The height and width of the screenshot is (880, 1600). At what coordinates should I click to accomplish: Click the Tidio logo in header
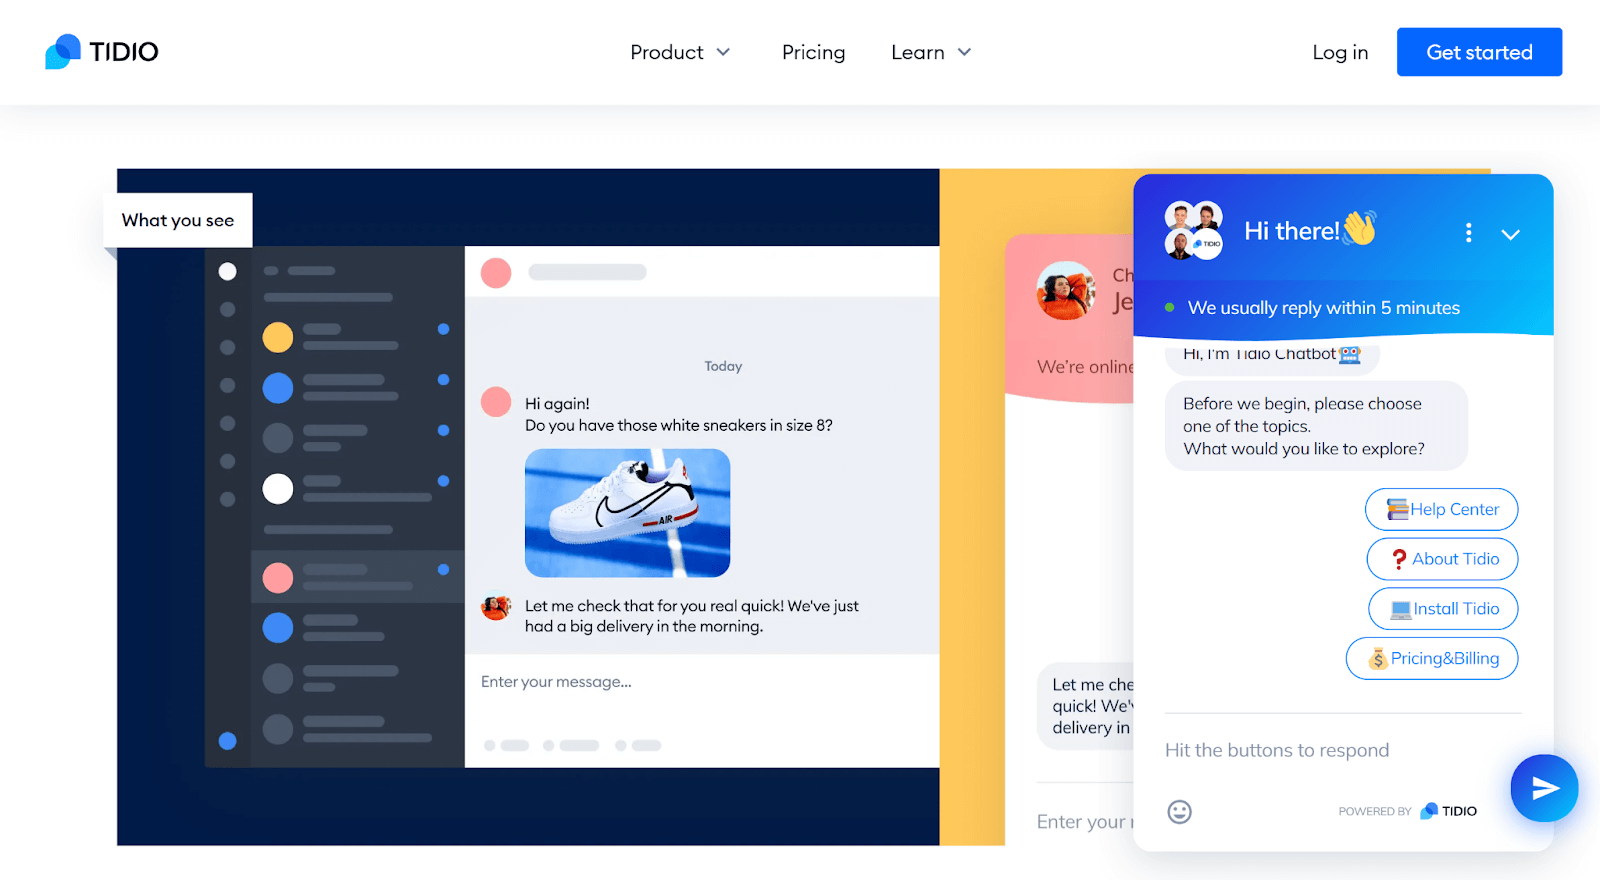coord(102,52)
